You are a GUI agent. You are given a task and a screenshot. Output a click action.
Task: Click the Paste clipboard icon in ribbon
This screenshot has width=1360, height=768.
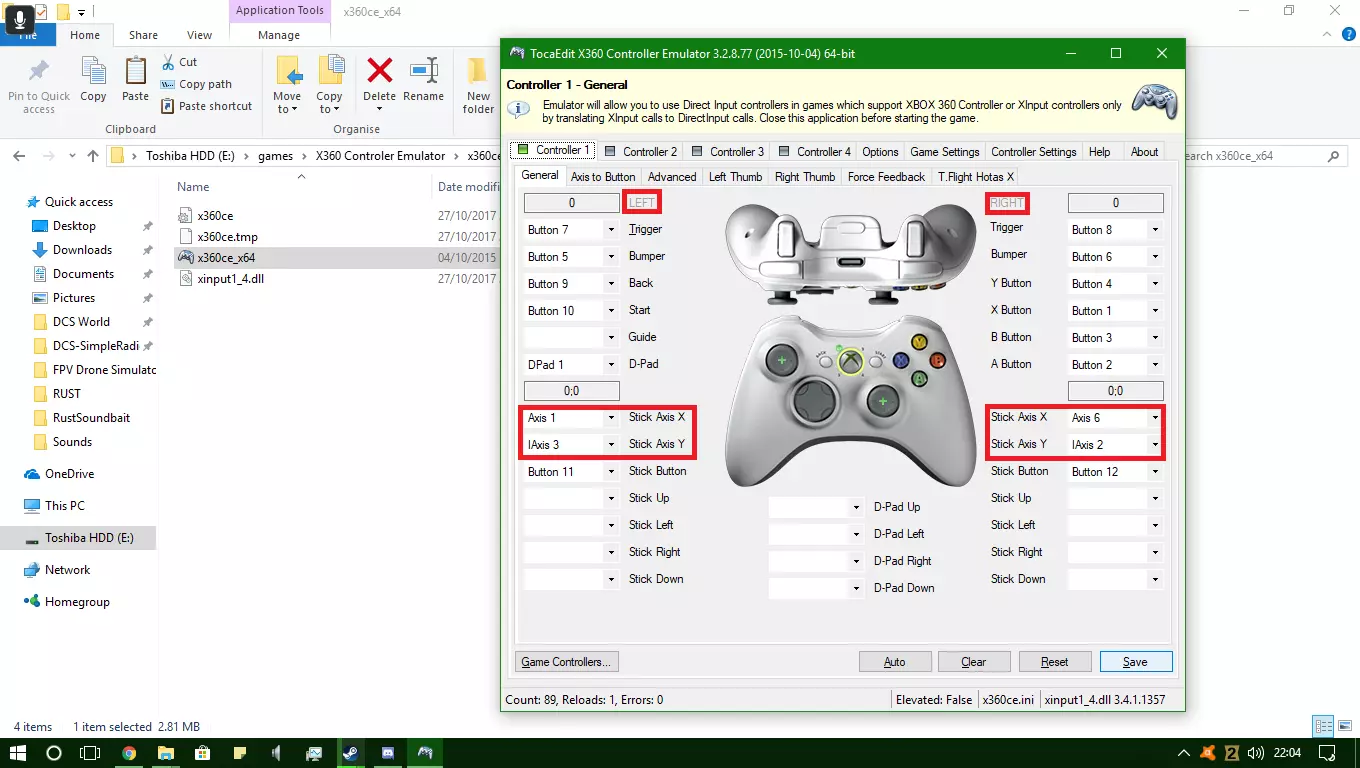click(x=135, y=79)
